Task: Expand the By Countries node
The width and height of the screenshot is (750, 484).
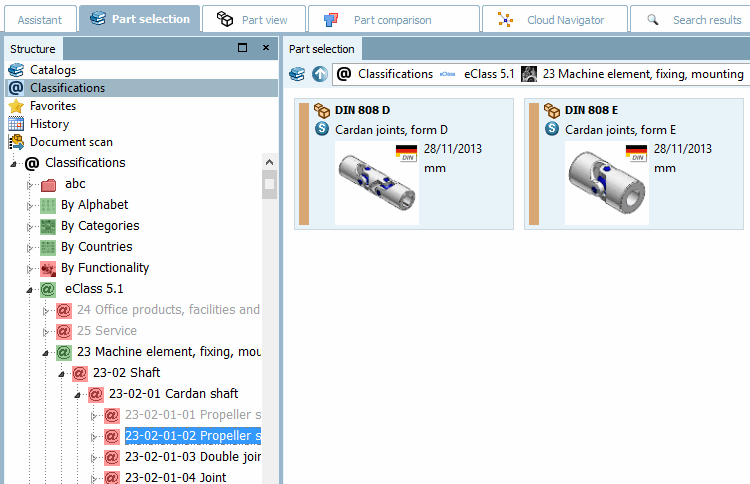Action: pyautogui.click(x=30, y=248)
